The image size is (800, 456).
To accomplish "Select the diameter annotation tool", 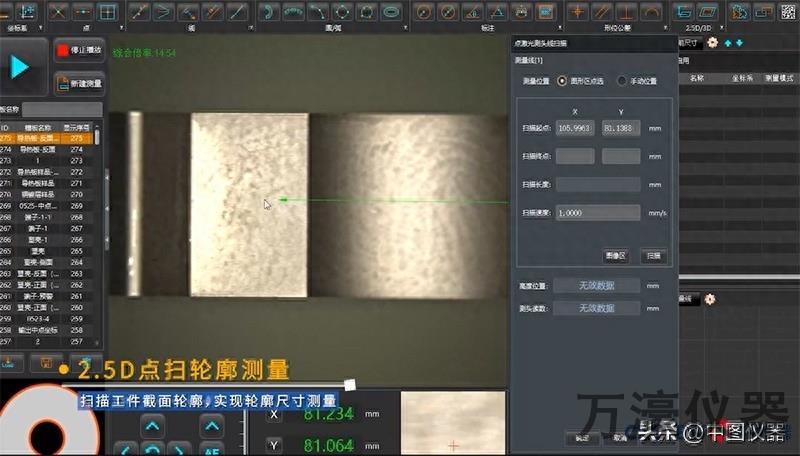I will tap(447, 12).
